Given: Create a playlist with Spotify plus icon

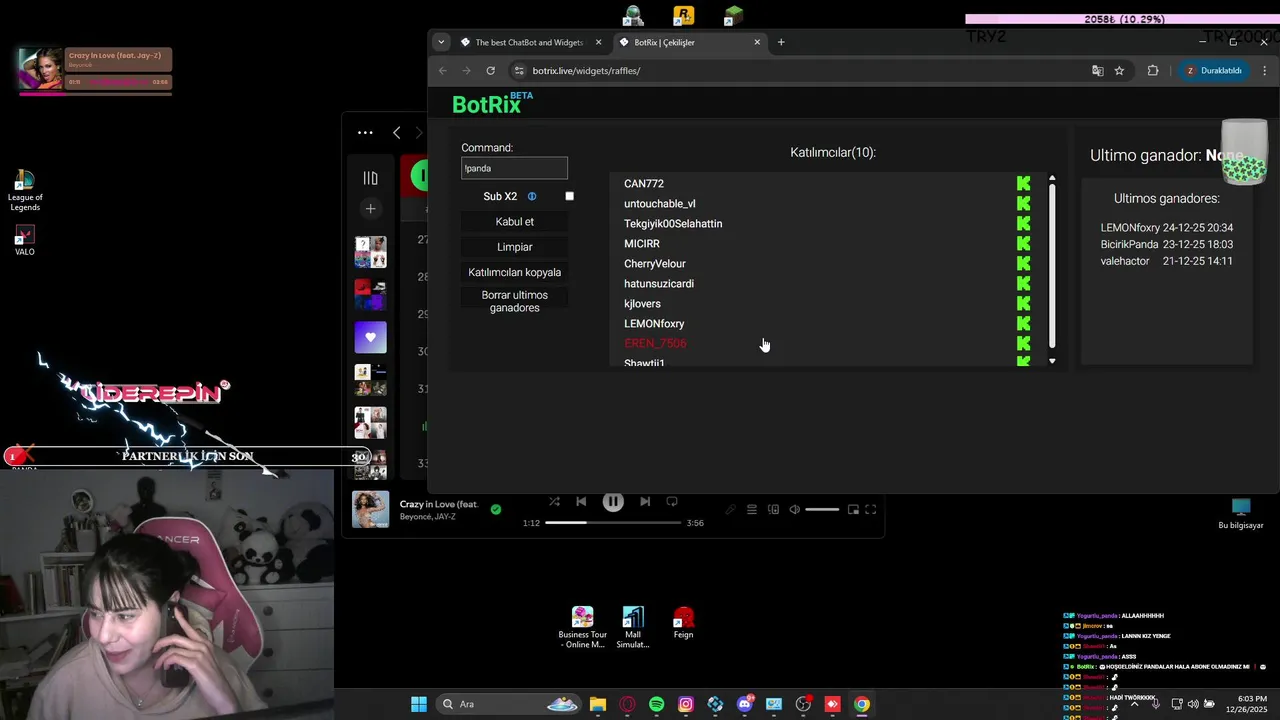Looking at the screenshot, I should [370, 209].
